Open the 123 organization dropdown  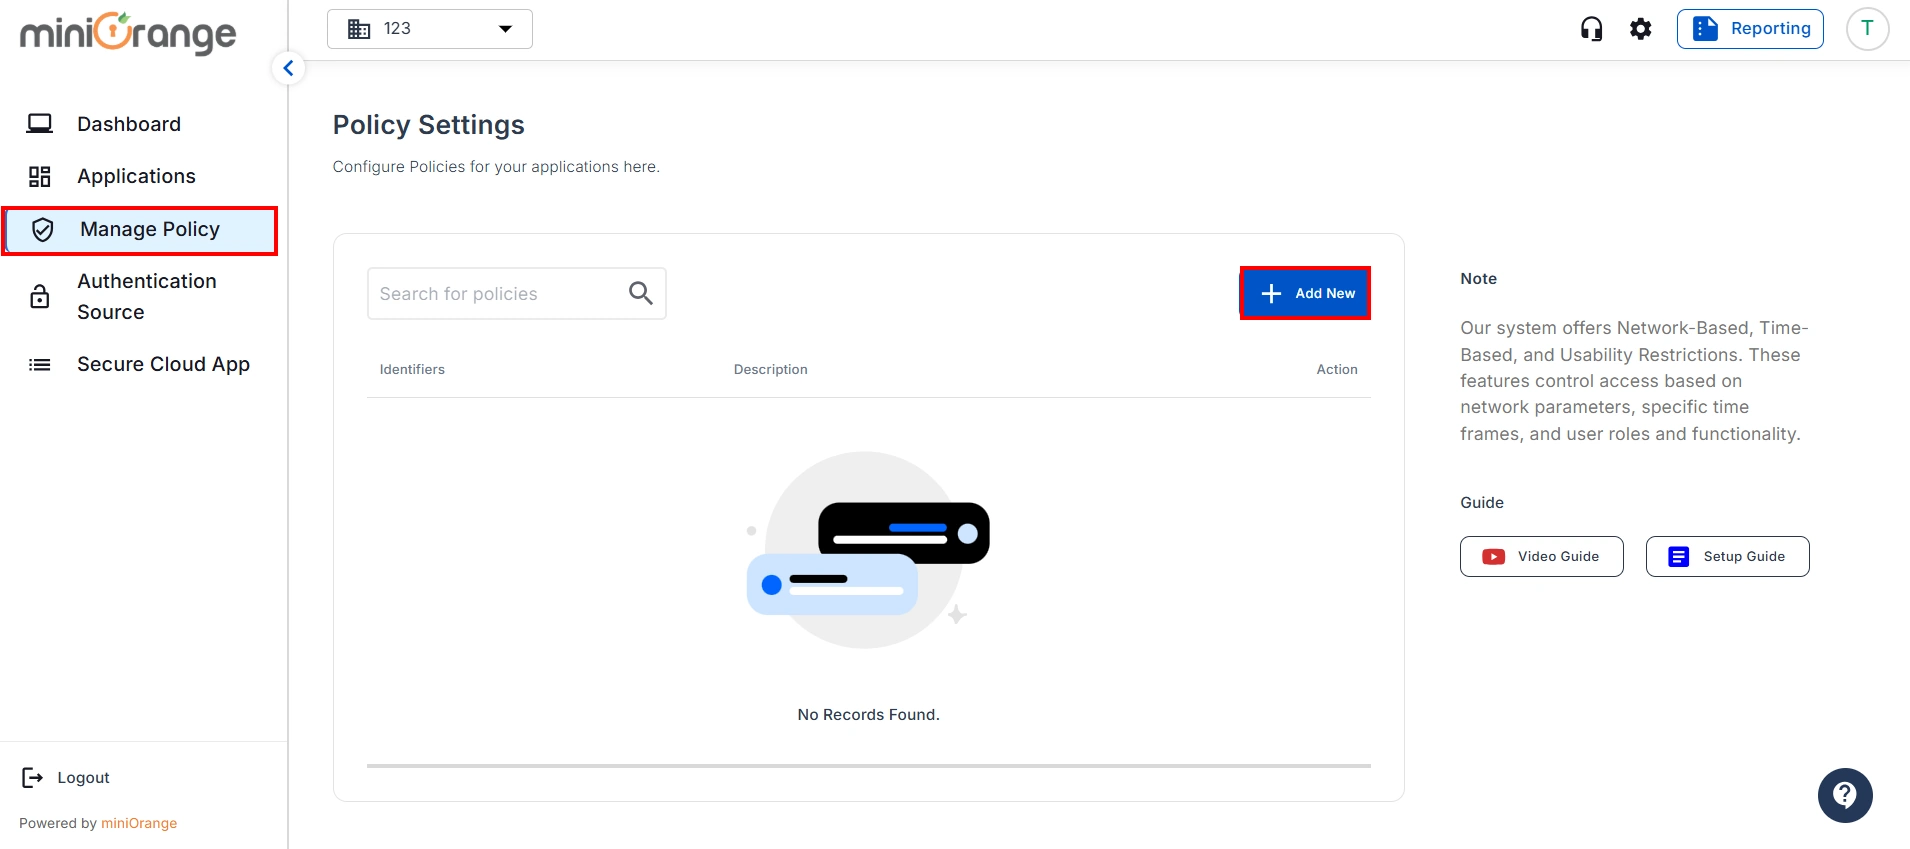coord(430,29)
